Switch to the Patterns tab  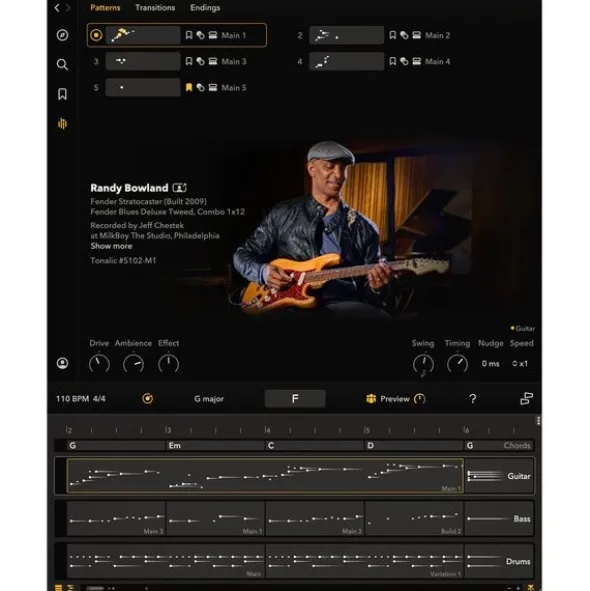coord(105,8)
